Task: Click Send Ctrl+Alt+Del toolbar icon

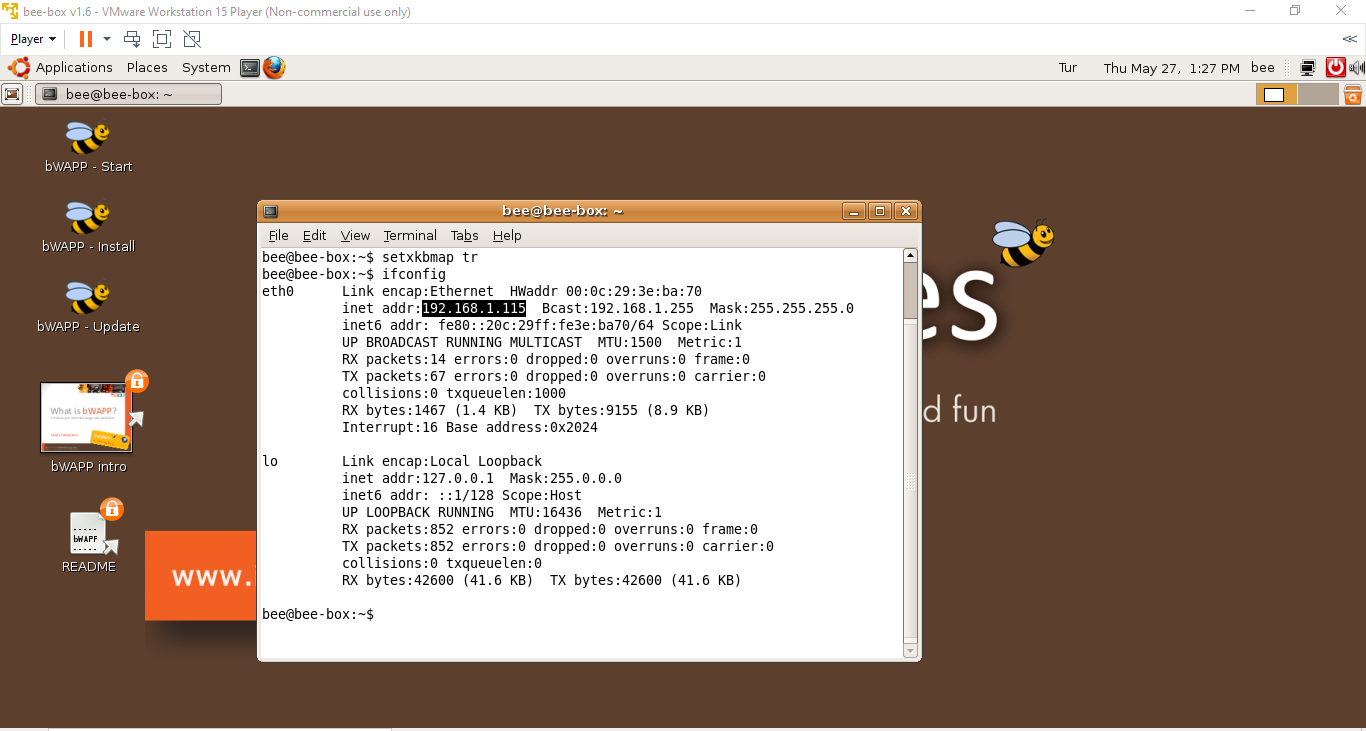Action: tap(132, 39)
